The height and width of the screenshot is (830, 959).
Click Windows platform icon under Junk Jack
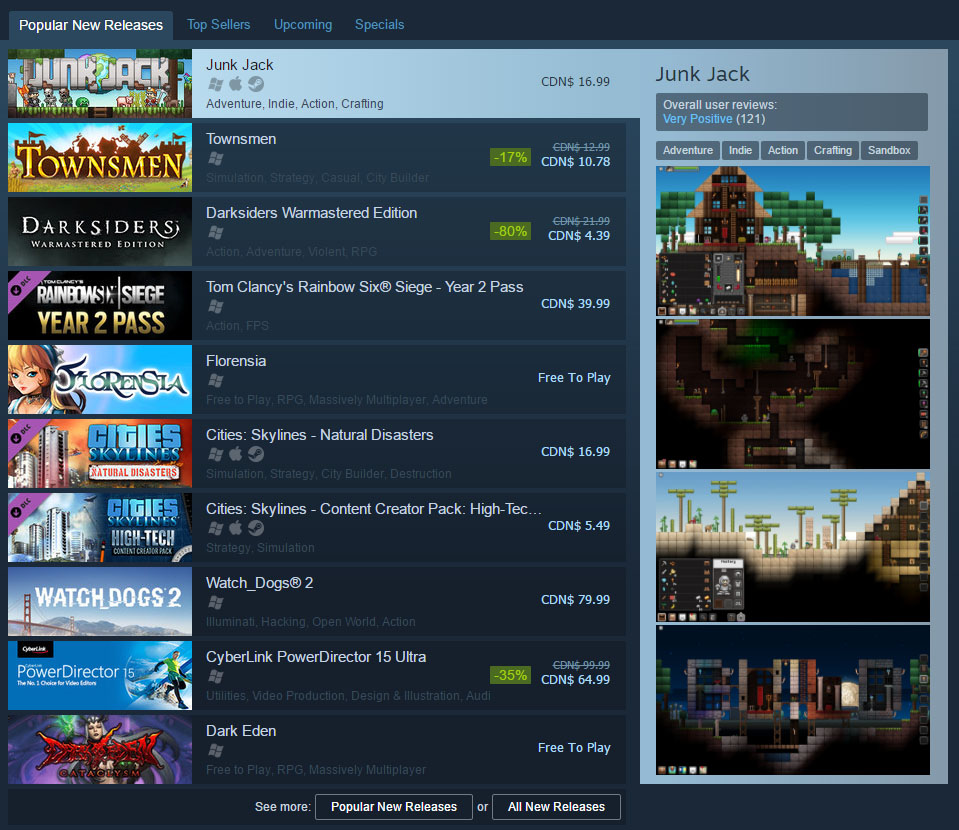coord(215,84)
